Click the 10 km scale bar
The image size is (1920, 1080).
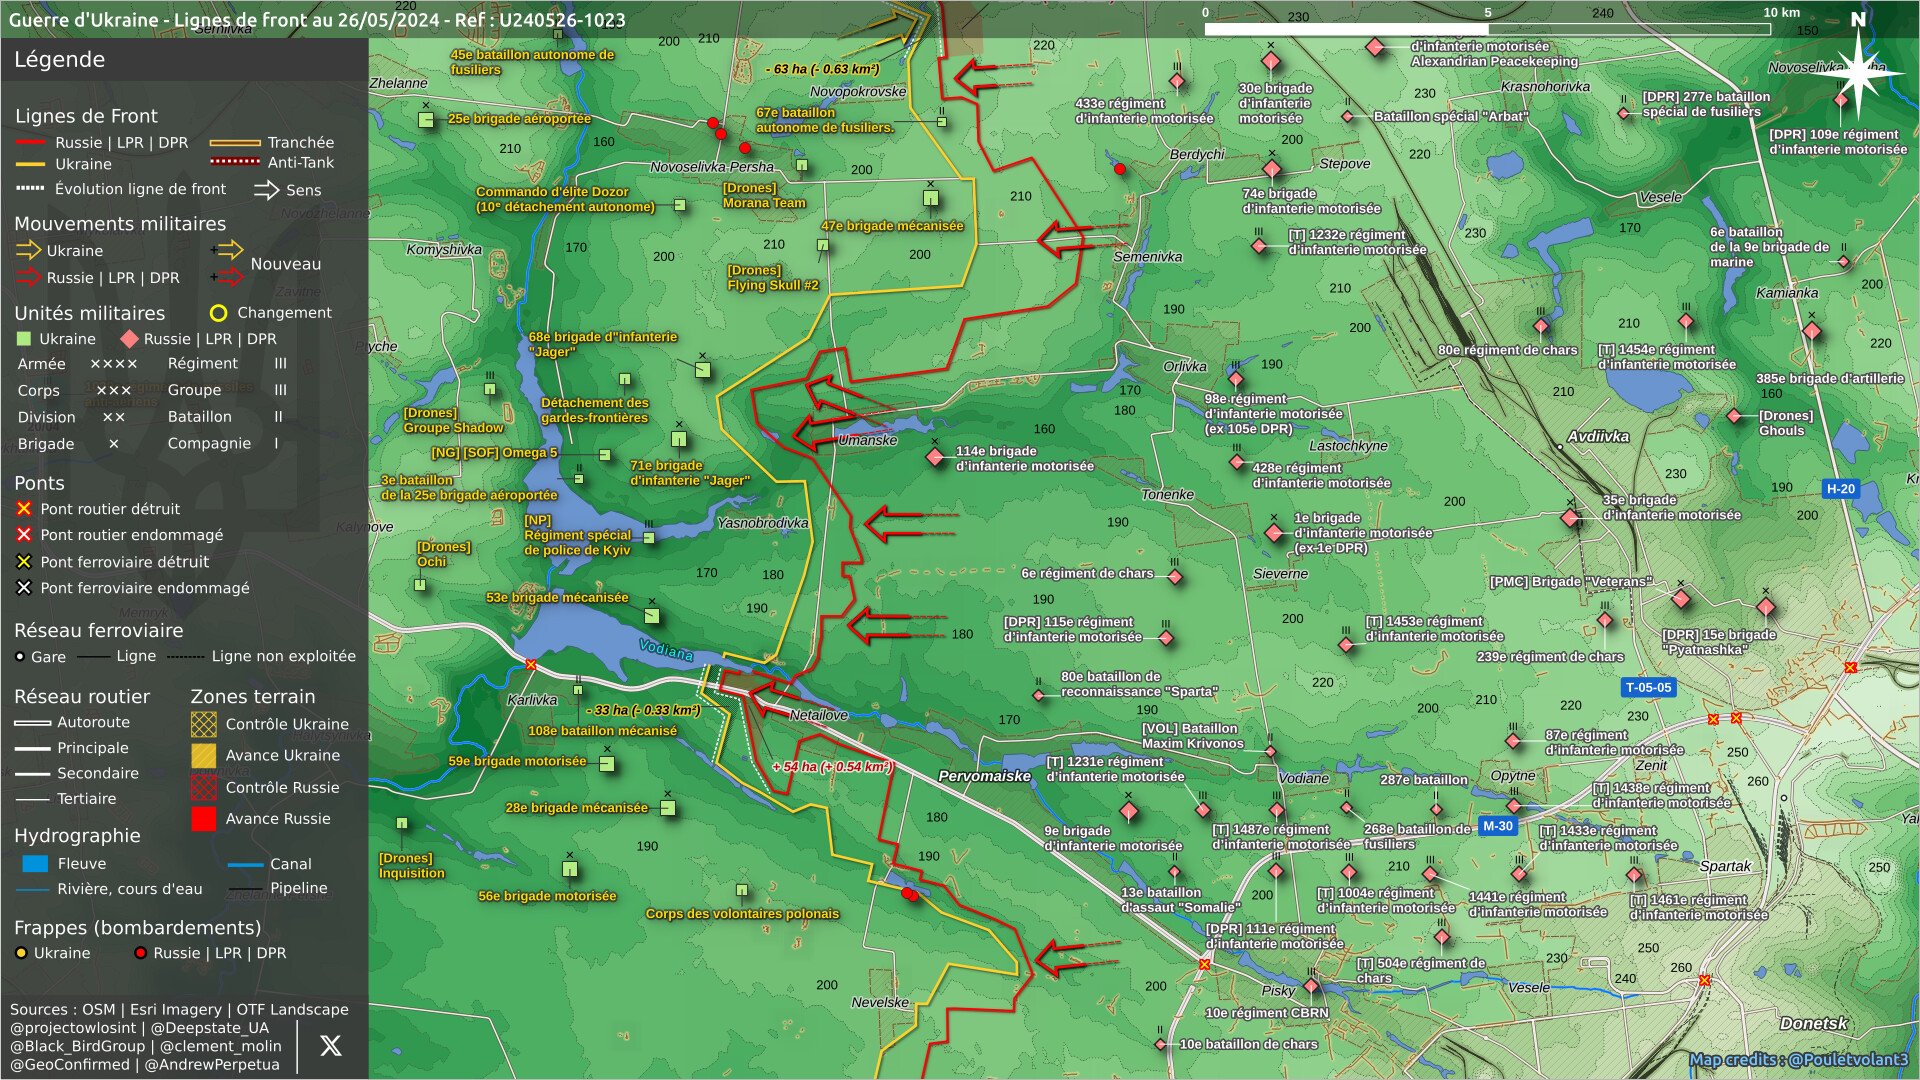(1487, 29)
